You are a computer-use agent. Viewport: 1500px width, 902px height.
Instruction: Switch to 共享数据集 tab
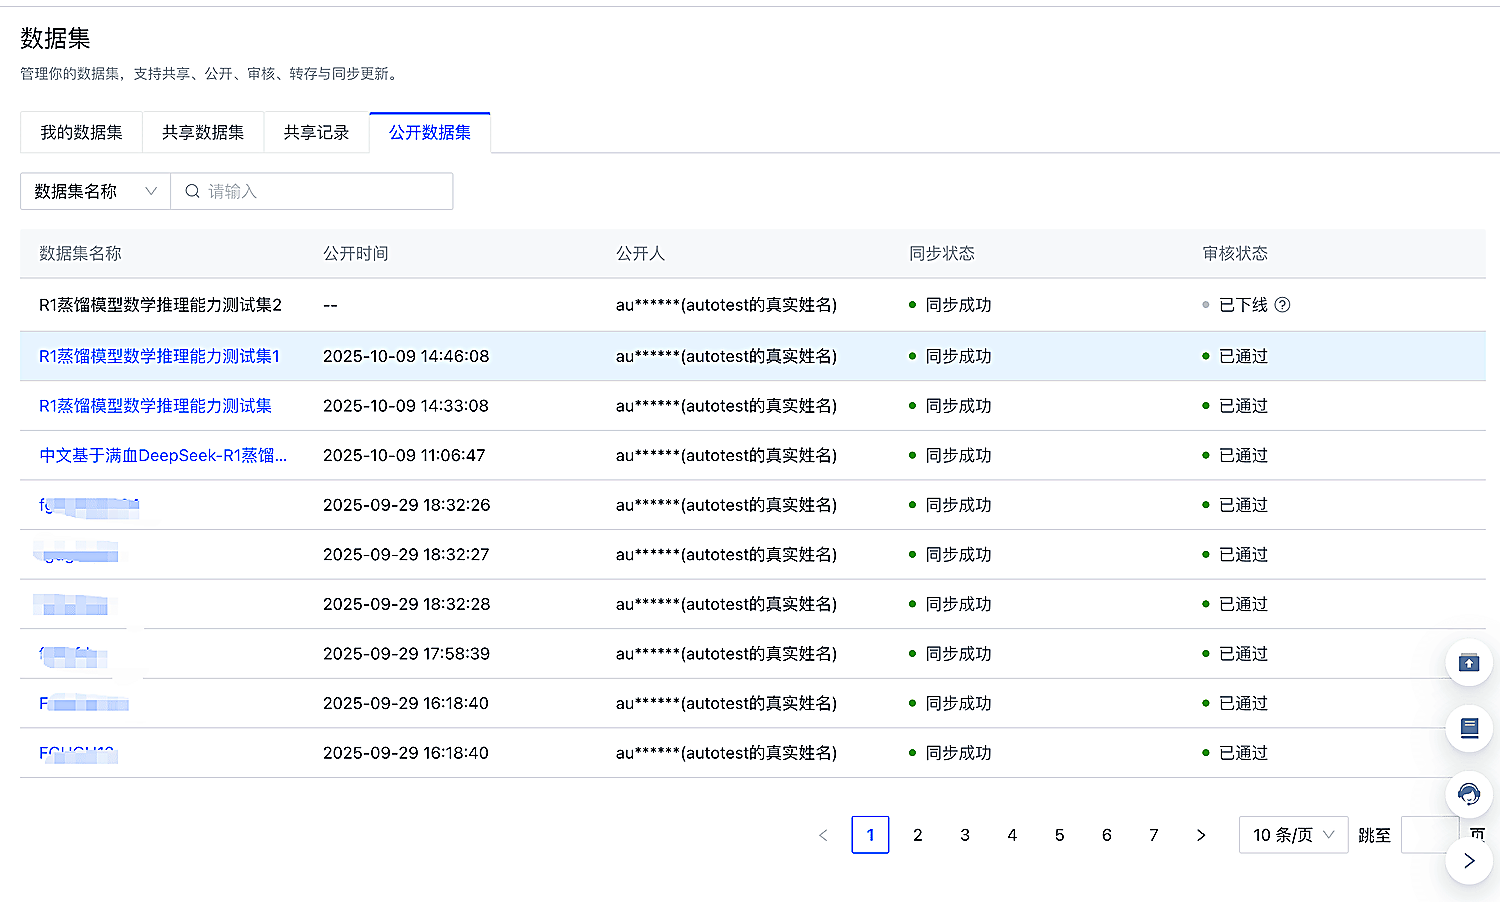(x=203, y=132)
